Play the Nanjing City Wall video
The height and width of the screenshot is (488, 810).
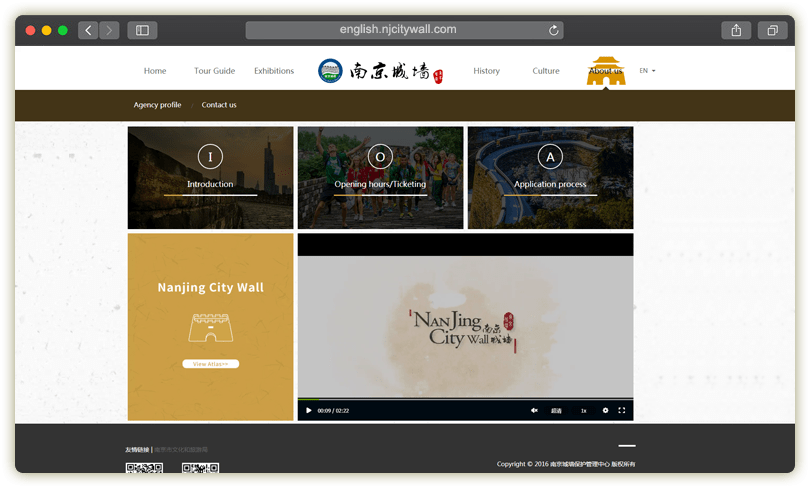pyautogui.click(x=309, y=410)
